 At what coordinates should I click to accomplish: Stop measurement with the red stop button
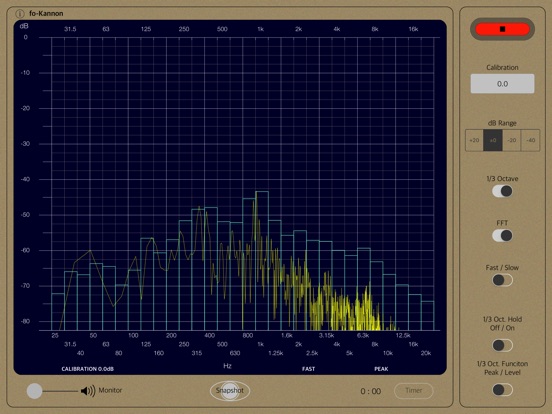502,29
